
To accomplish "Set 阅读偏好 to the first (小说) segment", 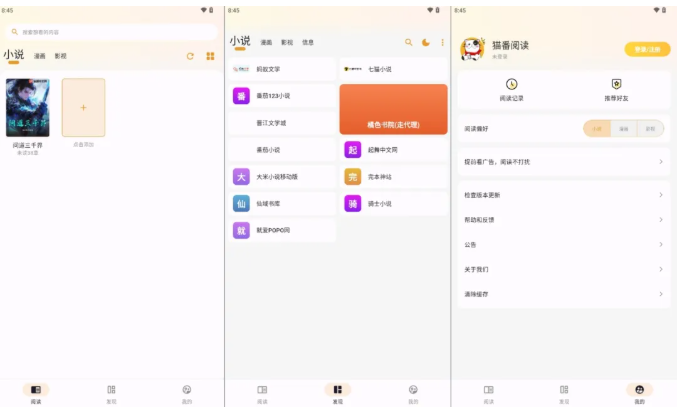I will (x=597, y=129).
